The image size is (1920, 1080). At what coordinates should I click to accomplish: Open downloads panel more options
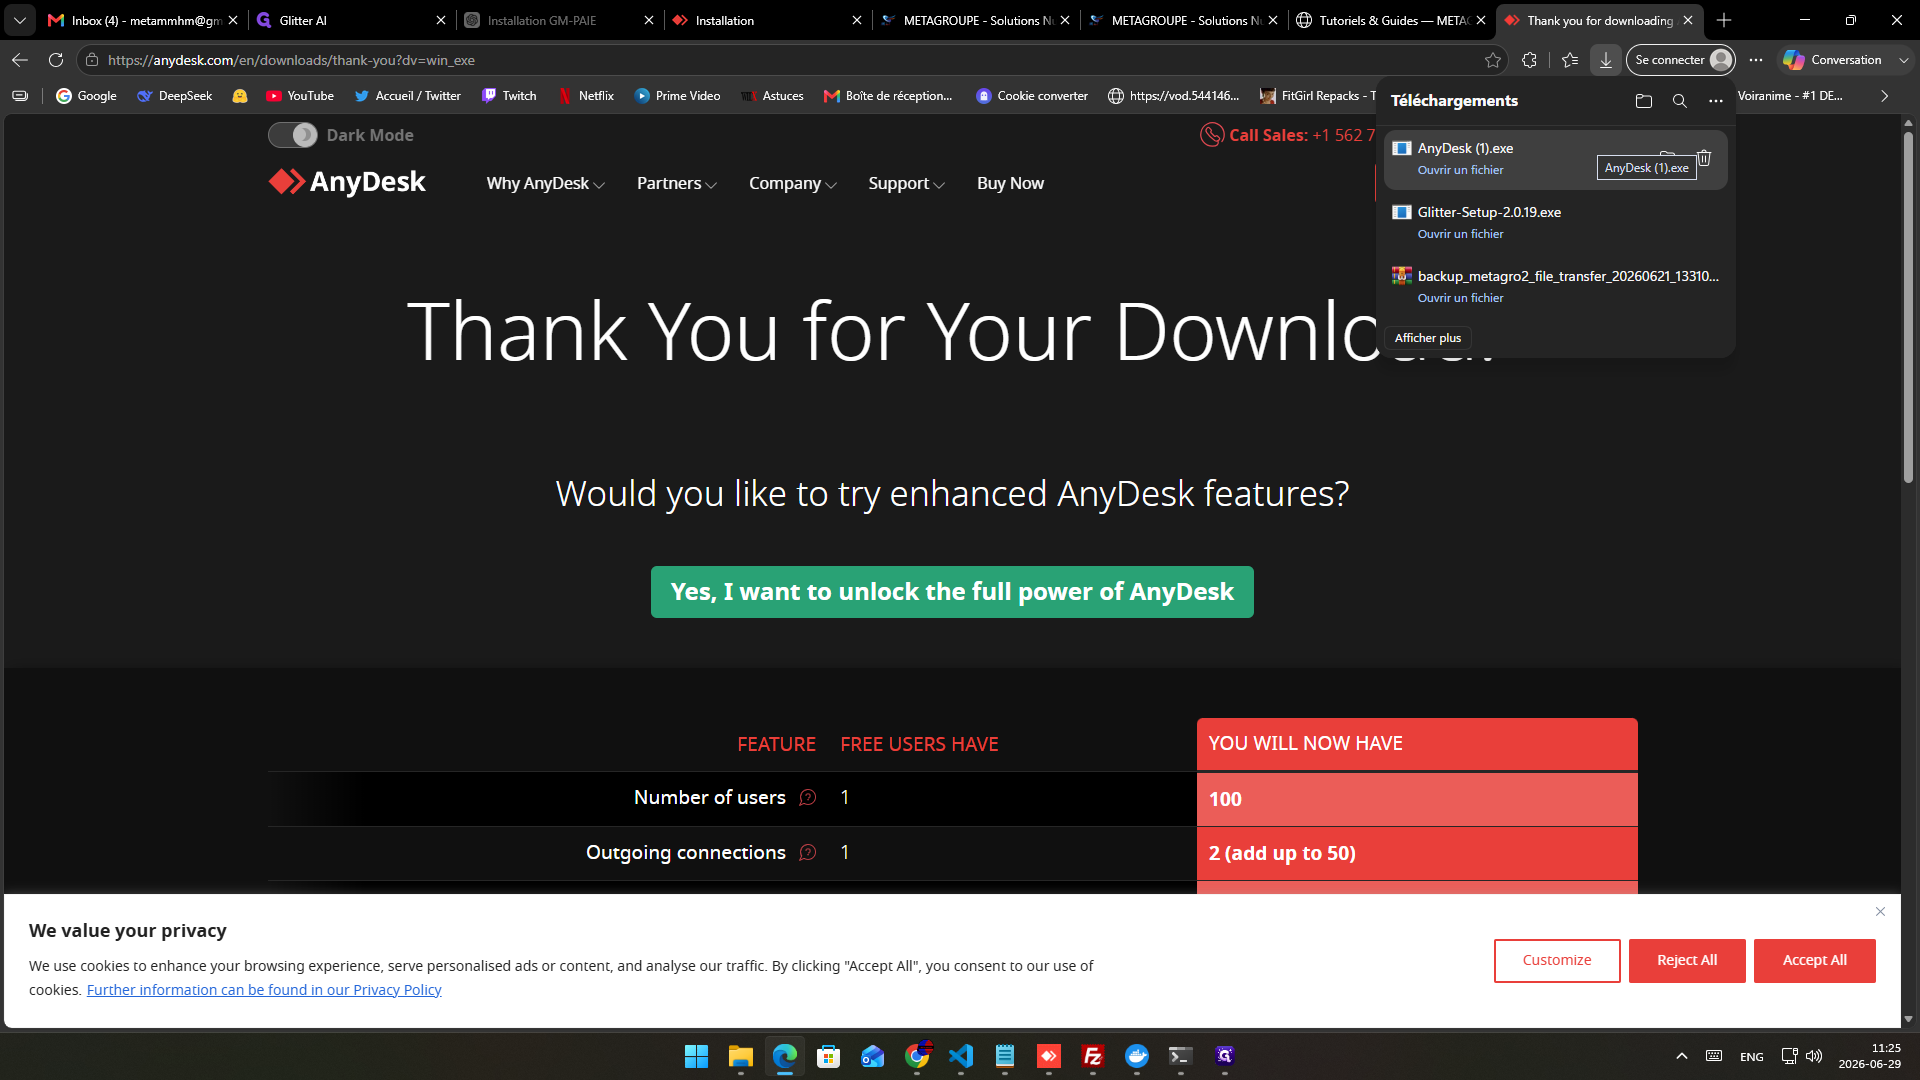[x=1715, y=101]
